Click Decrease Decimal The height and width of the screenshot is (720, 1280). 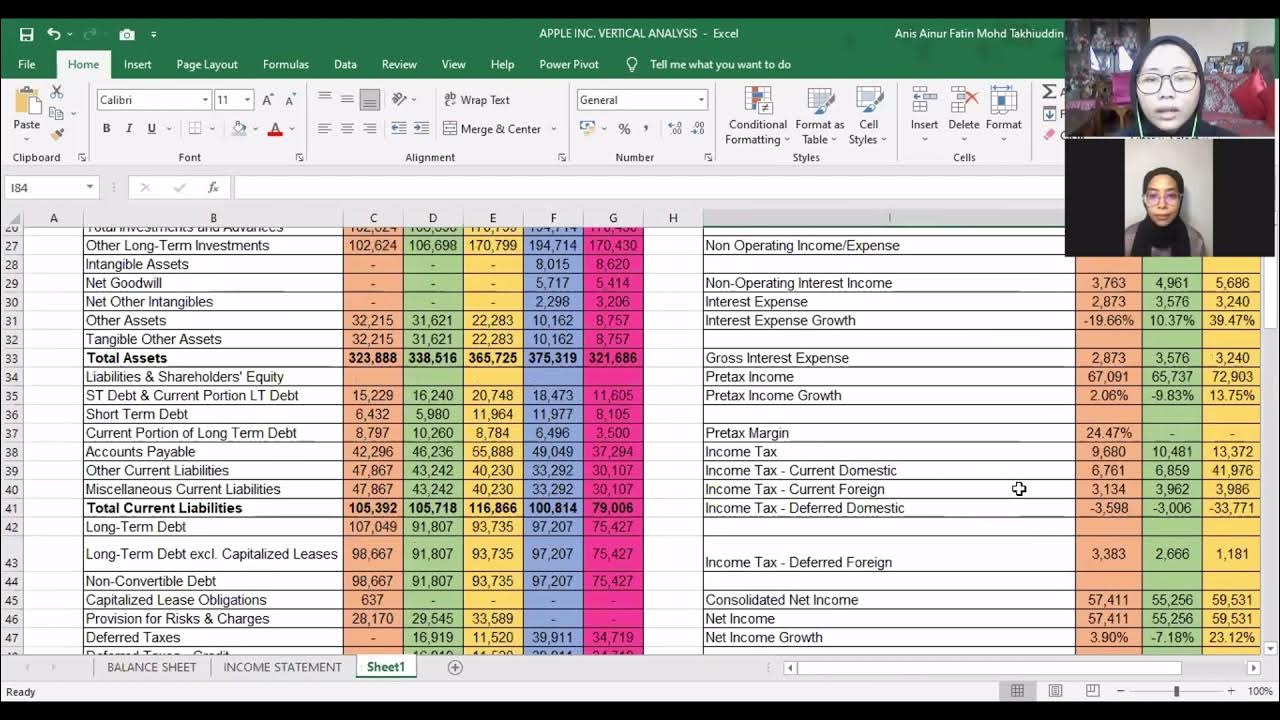(698, 128)
